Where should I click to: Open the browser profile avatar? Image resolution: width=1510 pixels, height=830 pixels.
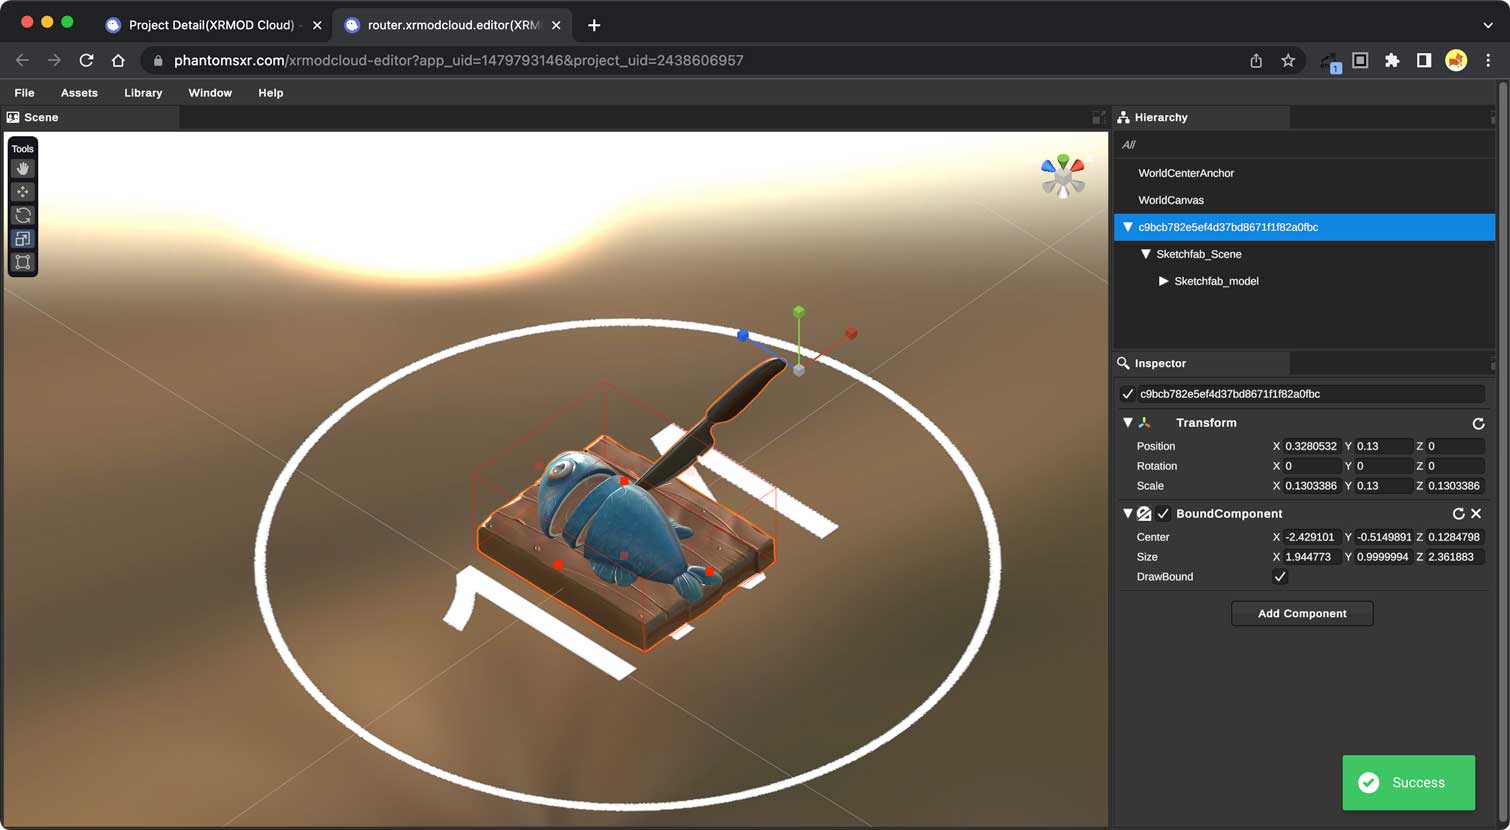[x=1456, y=60]
